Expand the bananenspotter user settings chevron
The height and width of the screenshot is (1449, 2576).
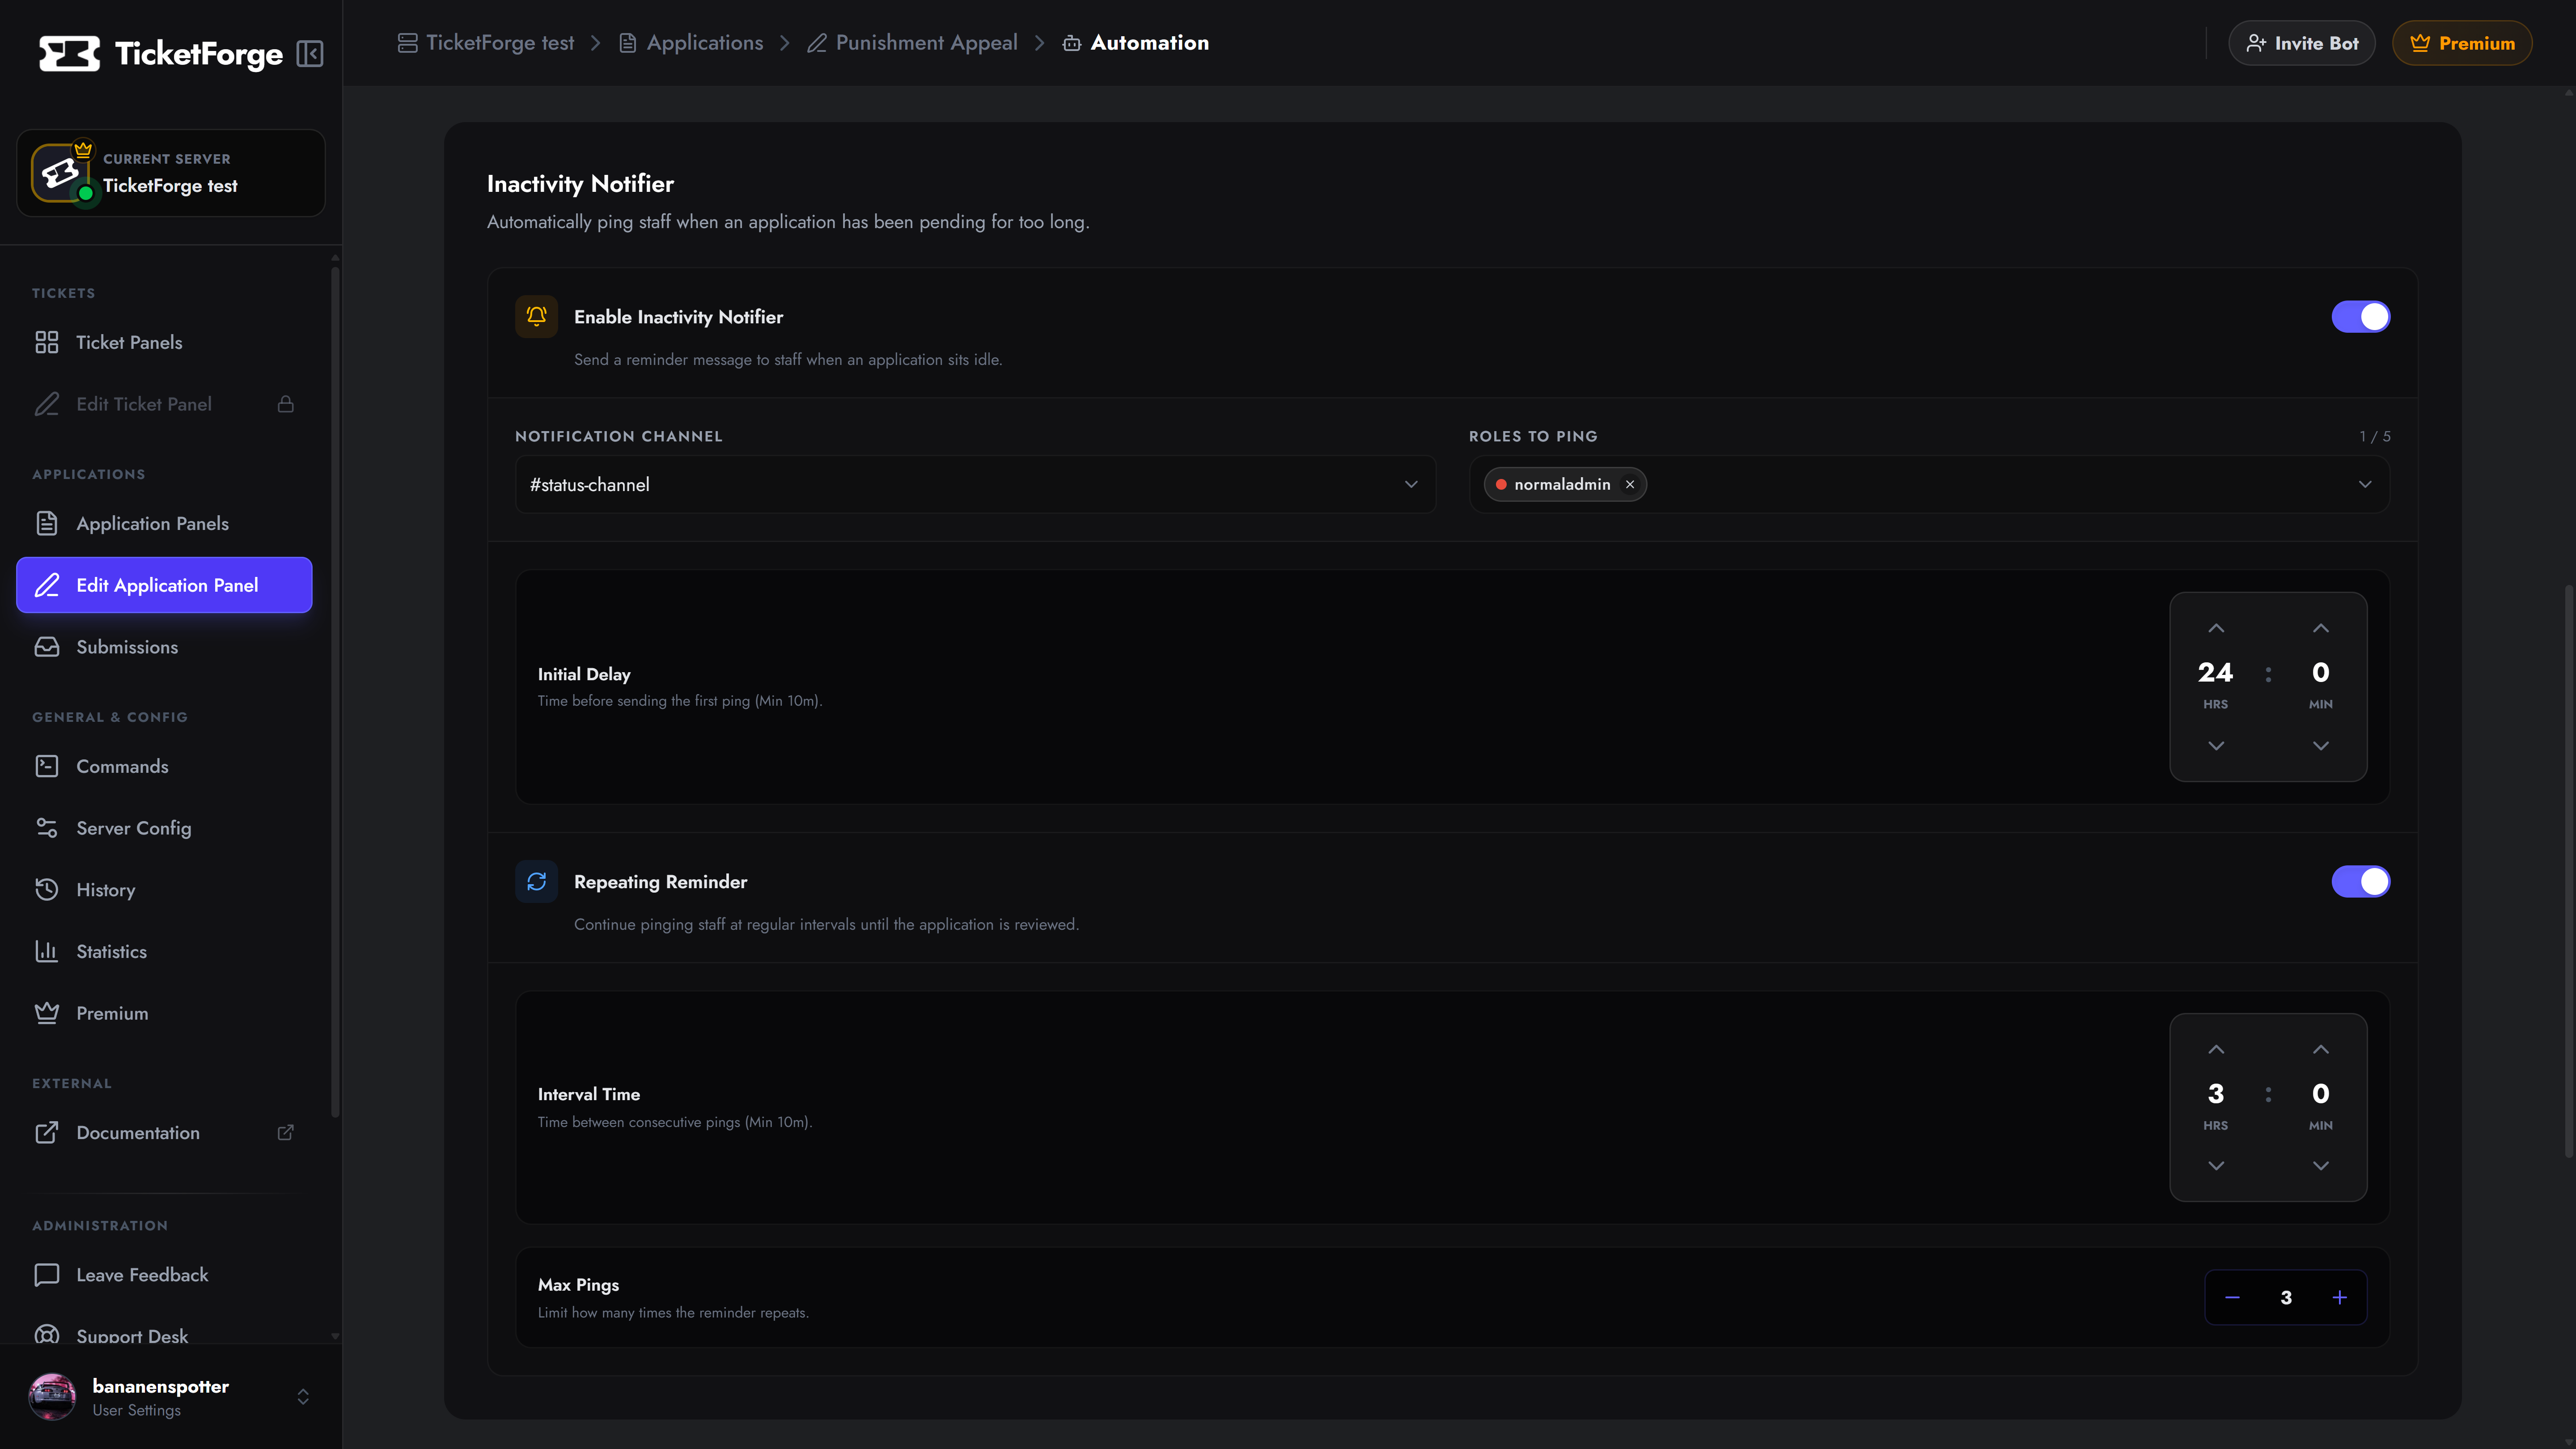coord(303,1397)
